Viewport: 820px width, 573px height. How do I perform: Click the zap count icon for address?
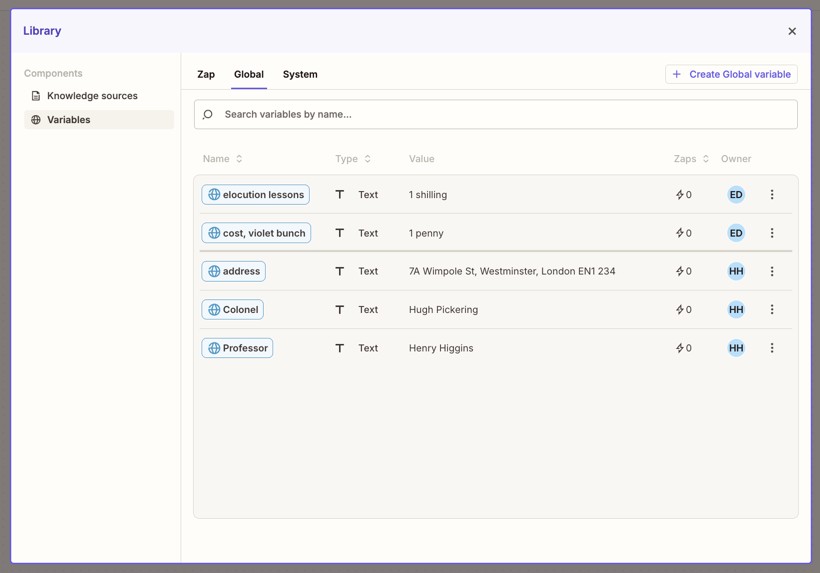coord(680,271)
